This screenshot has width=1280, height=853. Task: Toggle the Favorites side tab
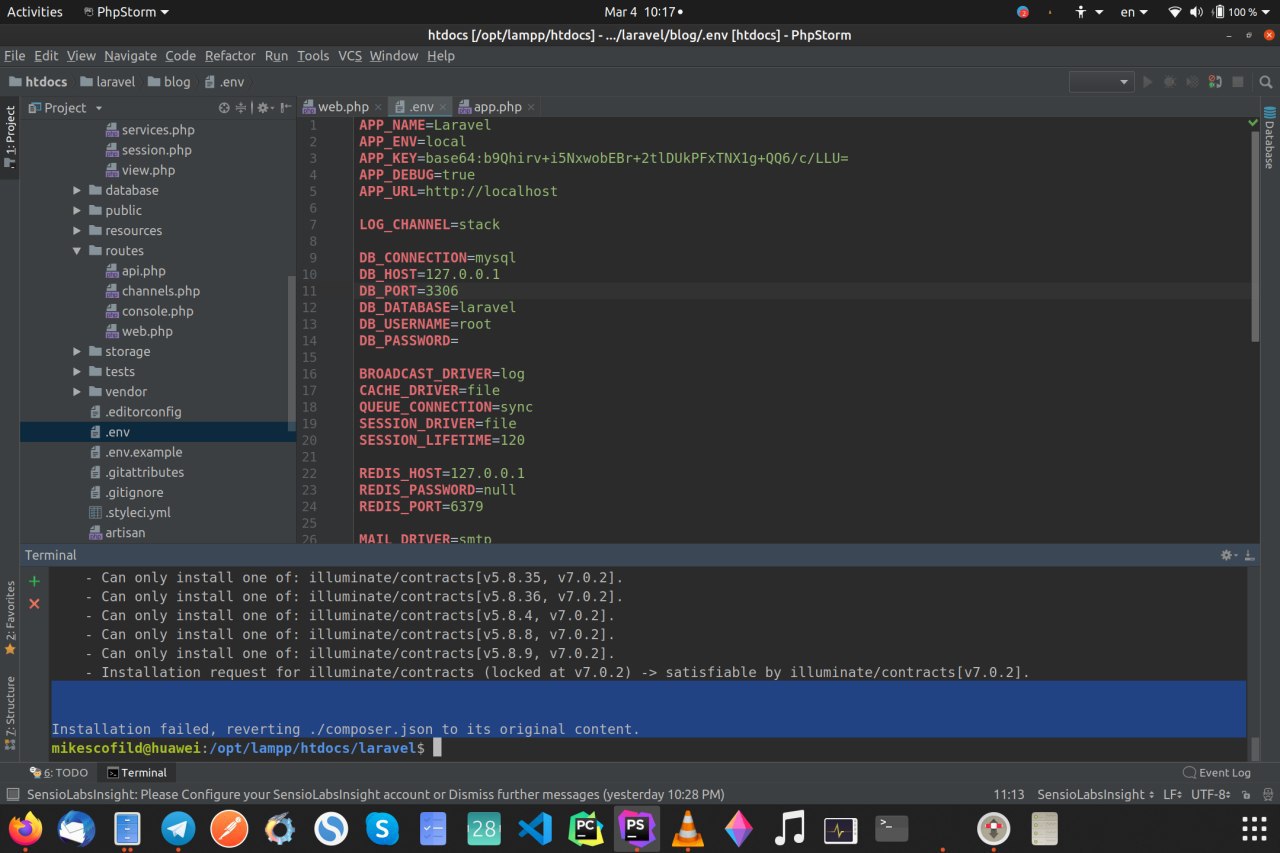tap(10, 618)
